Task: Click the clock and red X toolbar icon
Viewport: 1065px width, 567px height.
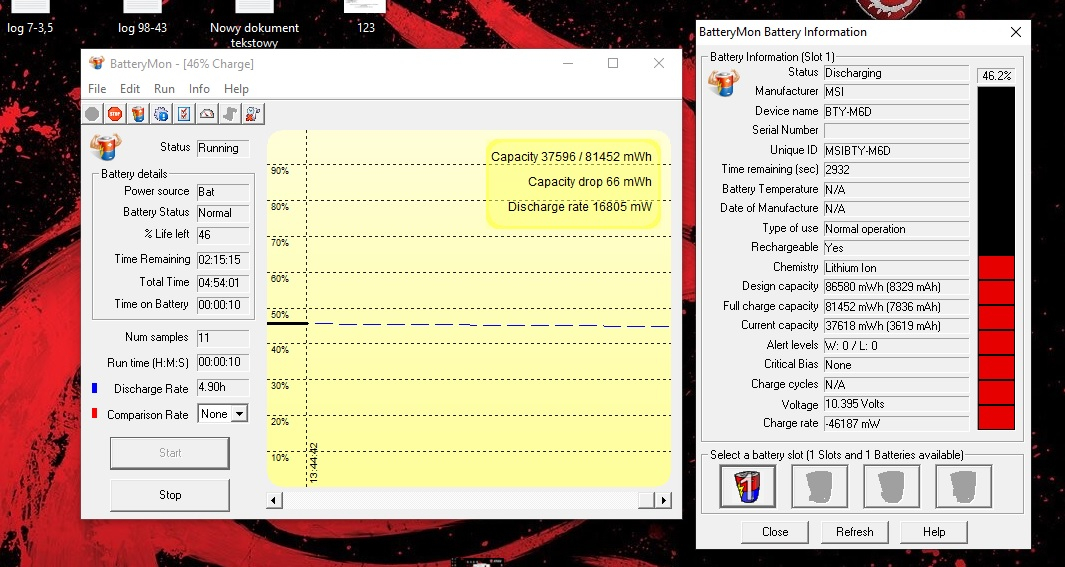Action: coord(253,114)
